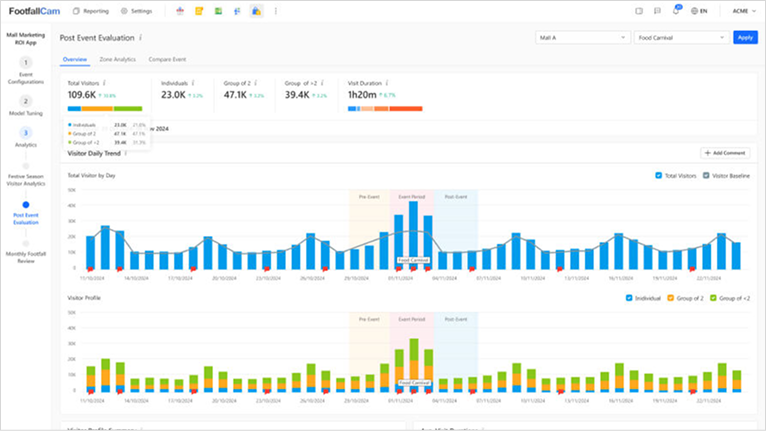766x431 pixels.
Task: Expand the ACME account menu
Action: pos(744,11)
